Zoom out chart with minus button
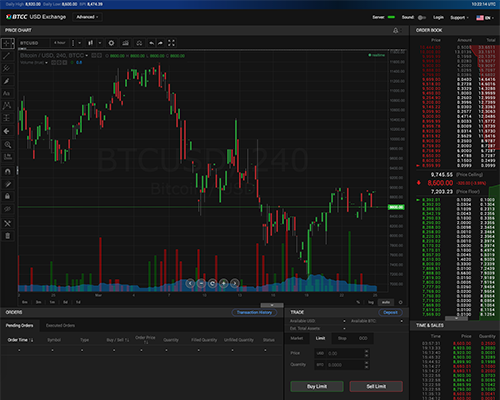The height and width of the screenshot is (400, 500). 201,283
